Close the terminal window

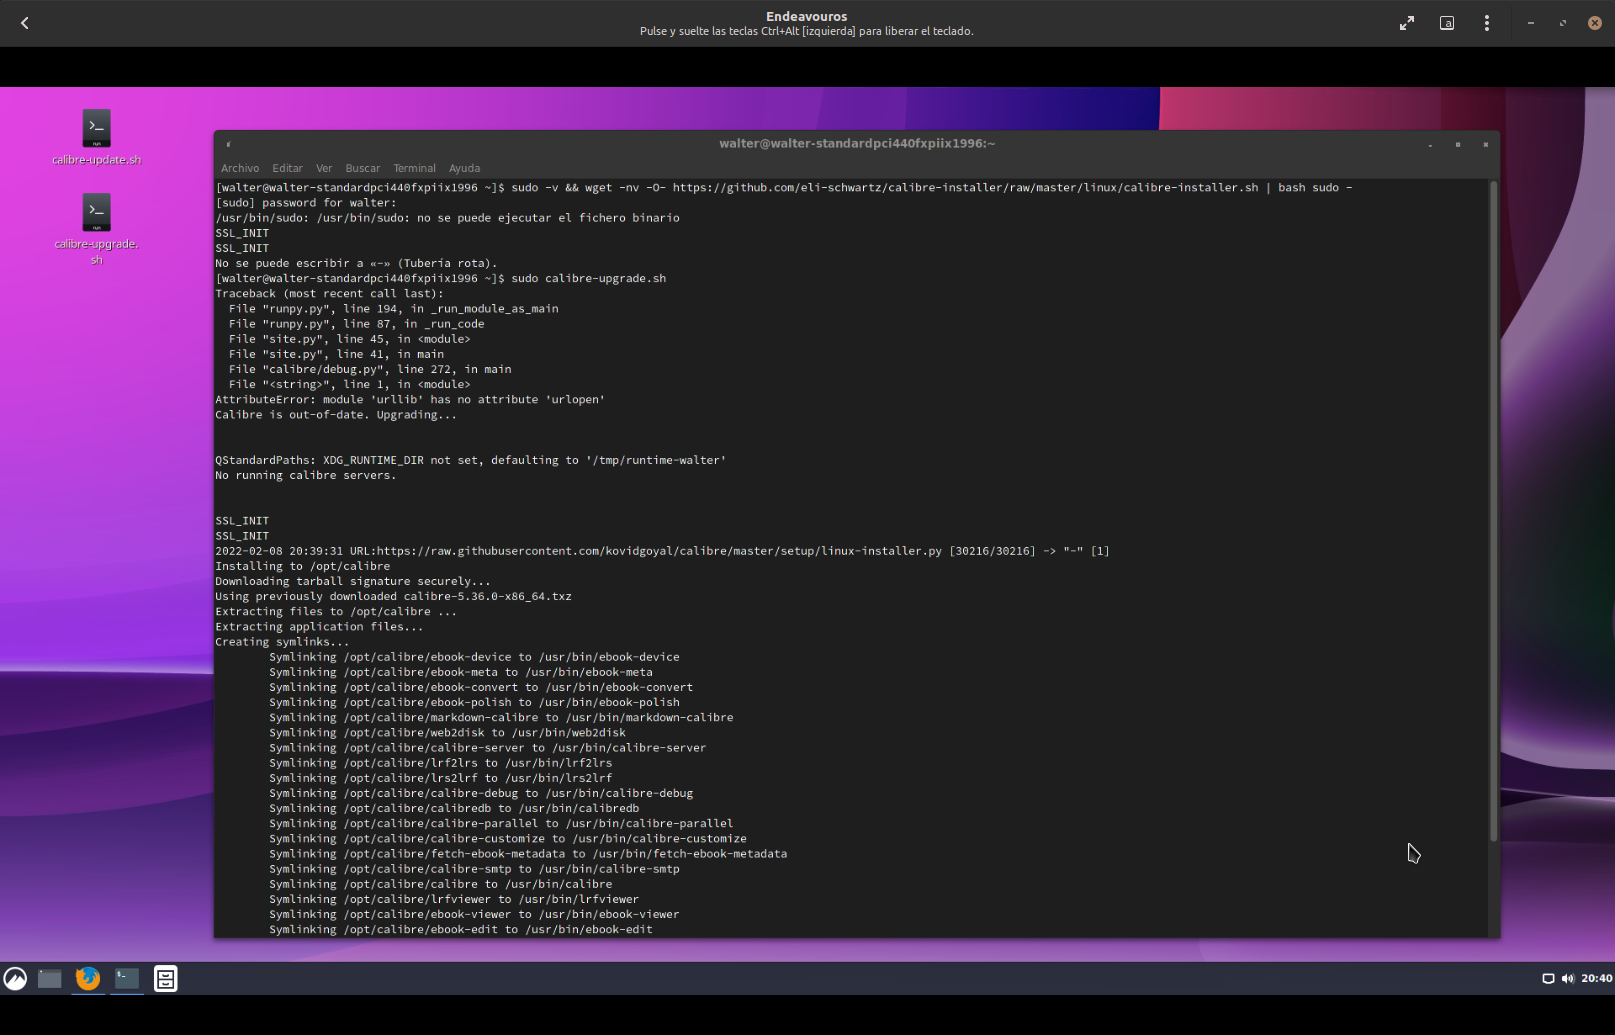pyautogui.click(x=1486, y=145)
